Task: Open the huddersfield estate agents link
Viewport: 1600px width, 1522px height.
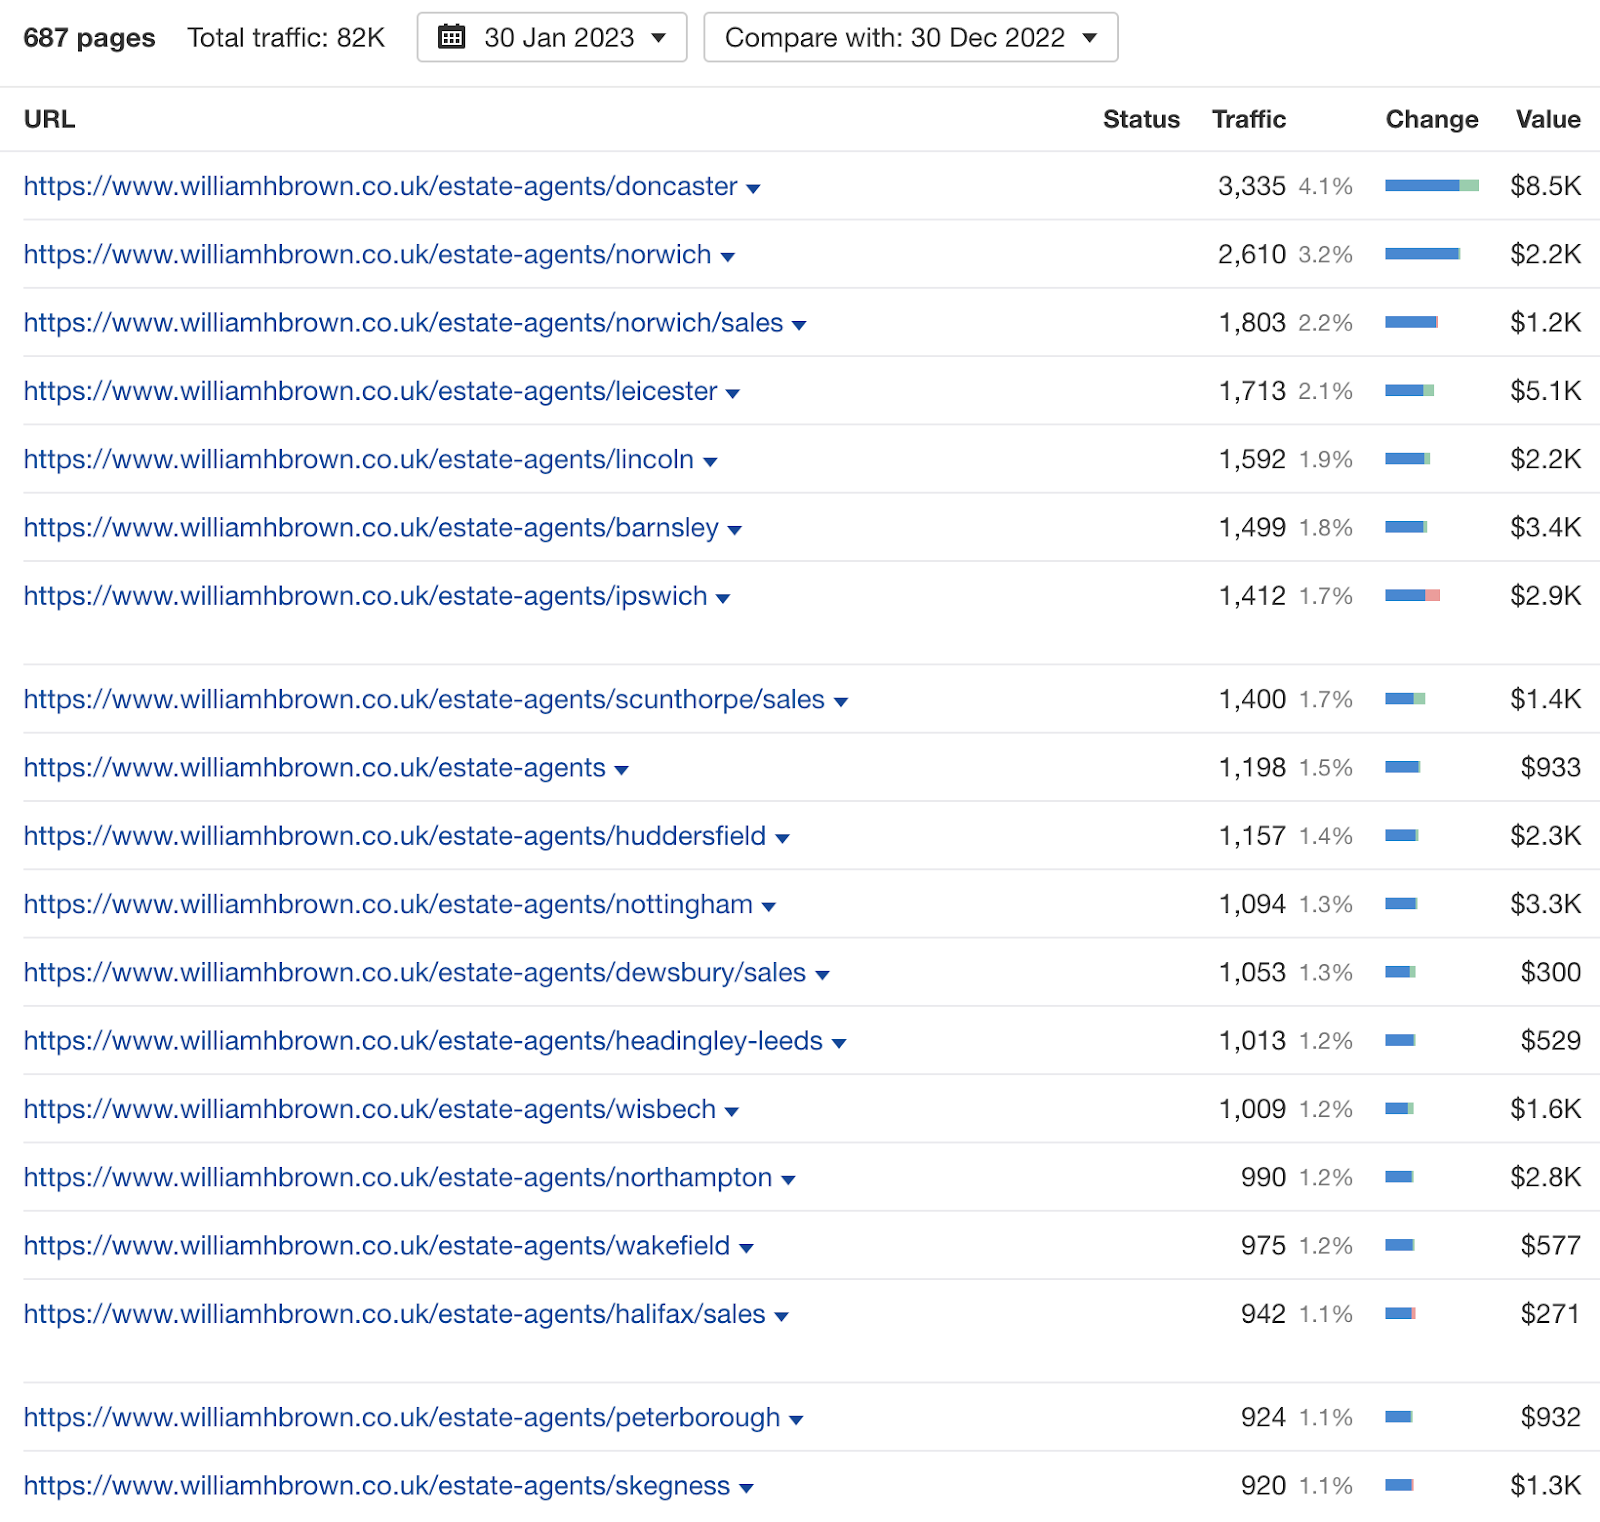Action: tap(394, 836)
